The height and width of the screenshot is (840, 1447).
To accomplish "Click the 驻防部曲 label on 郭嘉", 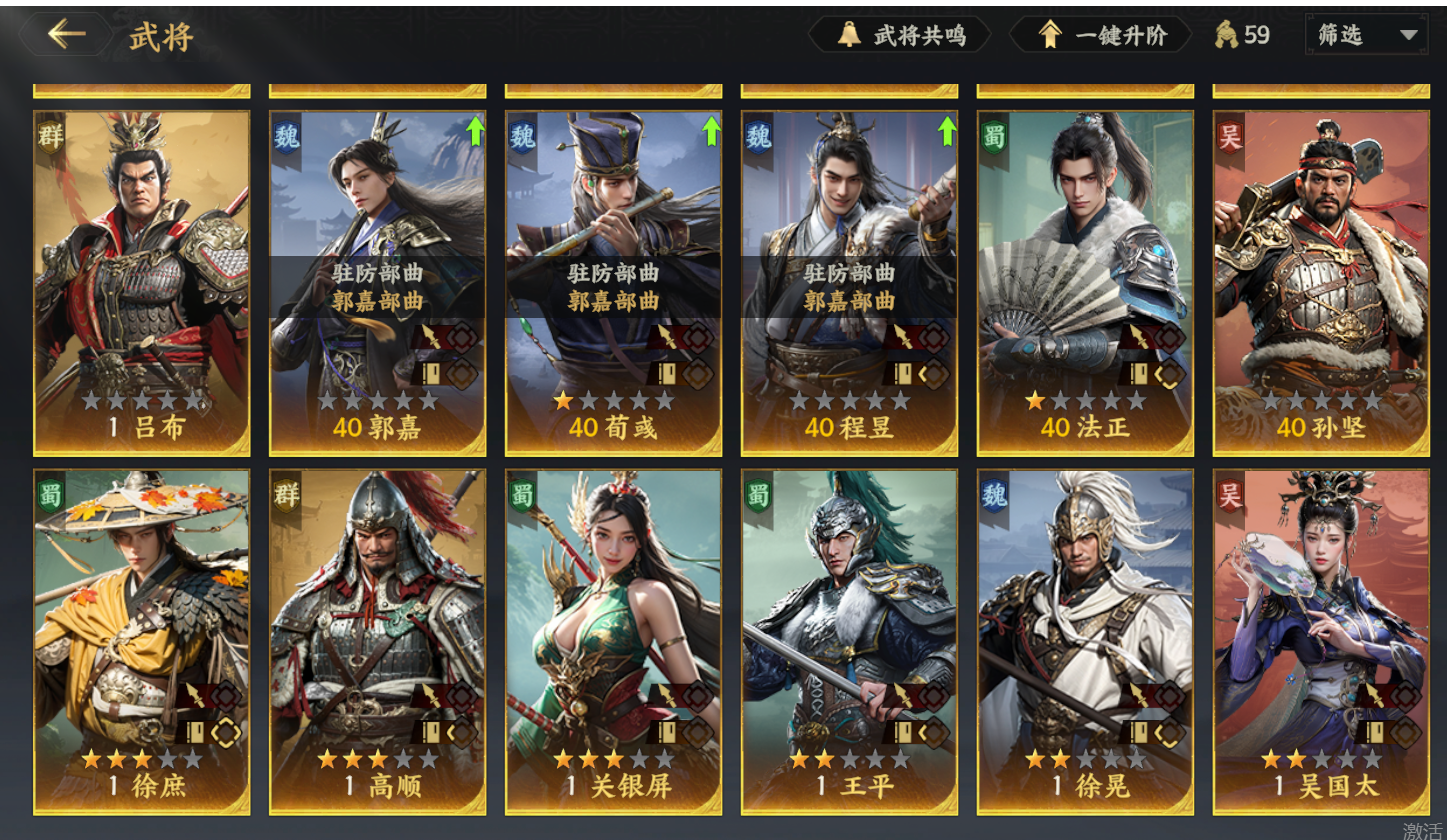I will tap(378, 273).
